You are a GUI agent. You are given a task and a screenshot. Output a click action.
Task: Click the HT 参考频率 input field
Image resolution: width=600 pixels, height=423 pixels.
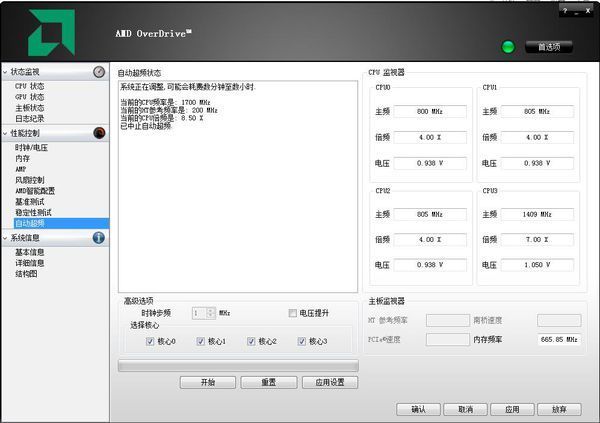click(448, 320)
